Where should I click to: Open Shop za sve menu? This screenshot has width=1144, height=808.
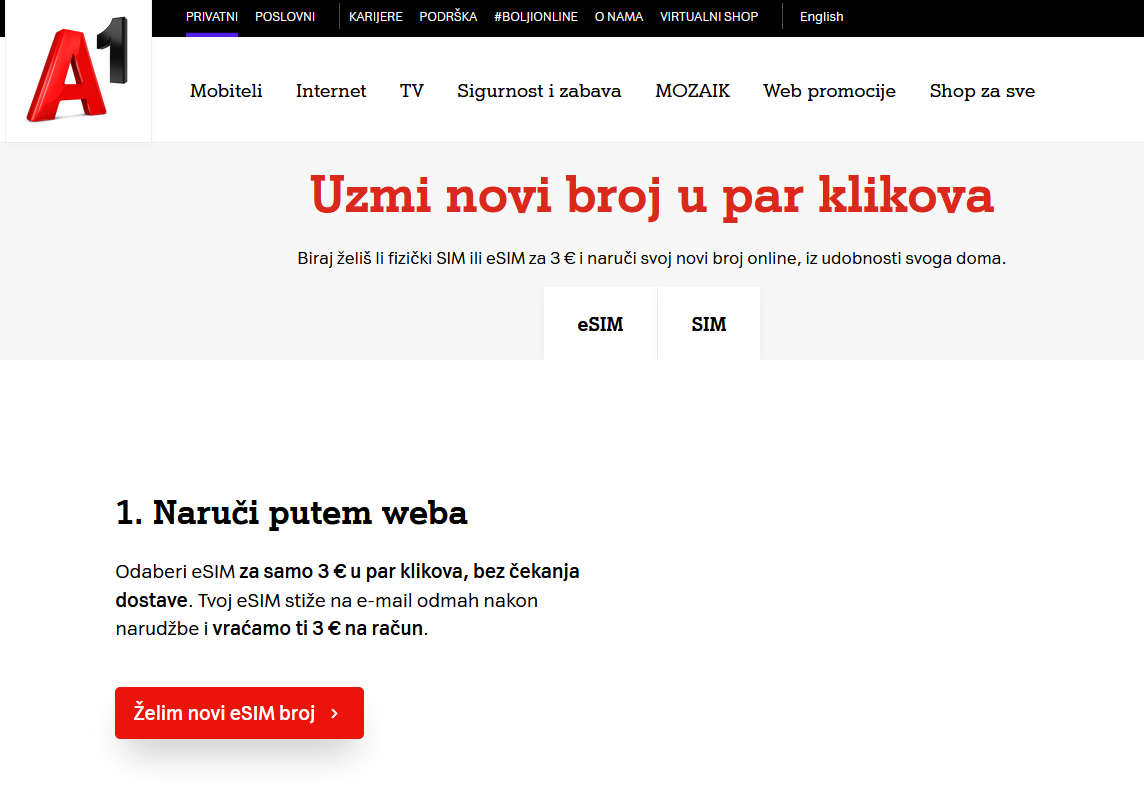[x=982, y=91]
